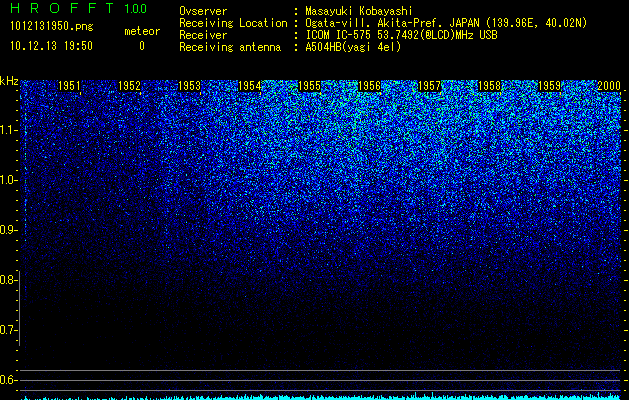
Task: Click the Ogata-vill. Akita-Pref. JAPAN location text
Action: point(446,23)
